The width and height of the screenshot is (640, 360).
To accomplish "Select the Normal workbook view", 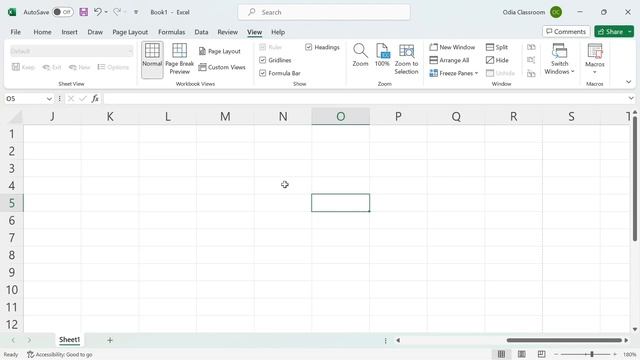I will tap(152, 60).
